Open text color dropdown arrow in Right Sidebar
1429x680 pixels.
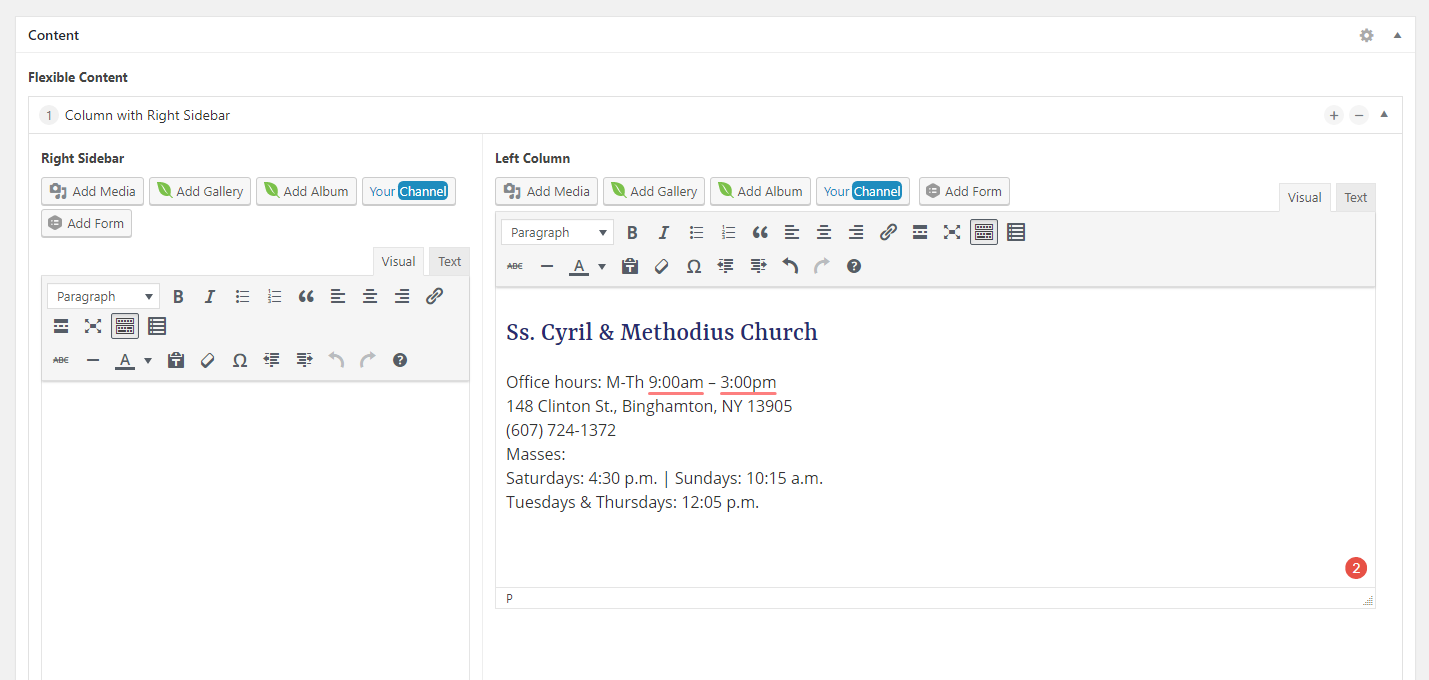click(148, 361)
